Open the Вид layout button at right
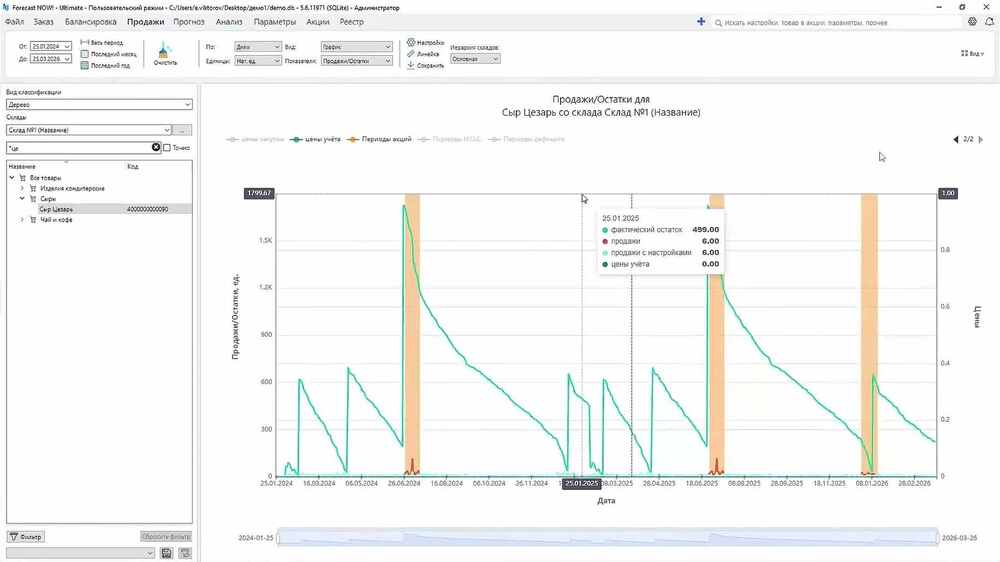This screenshot has width=1000, height=562. (x=972, y=54)
